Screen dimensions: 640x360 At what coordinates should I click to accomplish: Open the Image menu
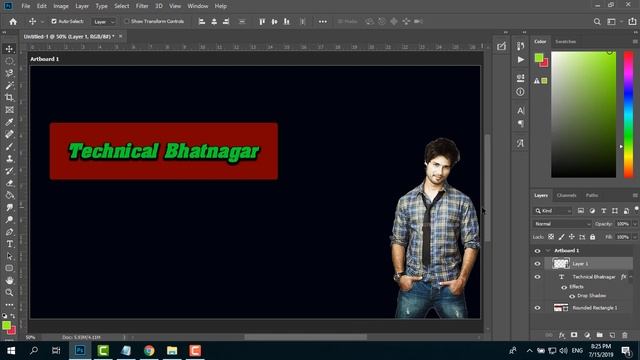pos(61,6)
